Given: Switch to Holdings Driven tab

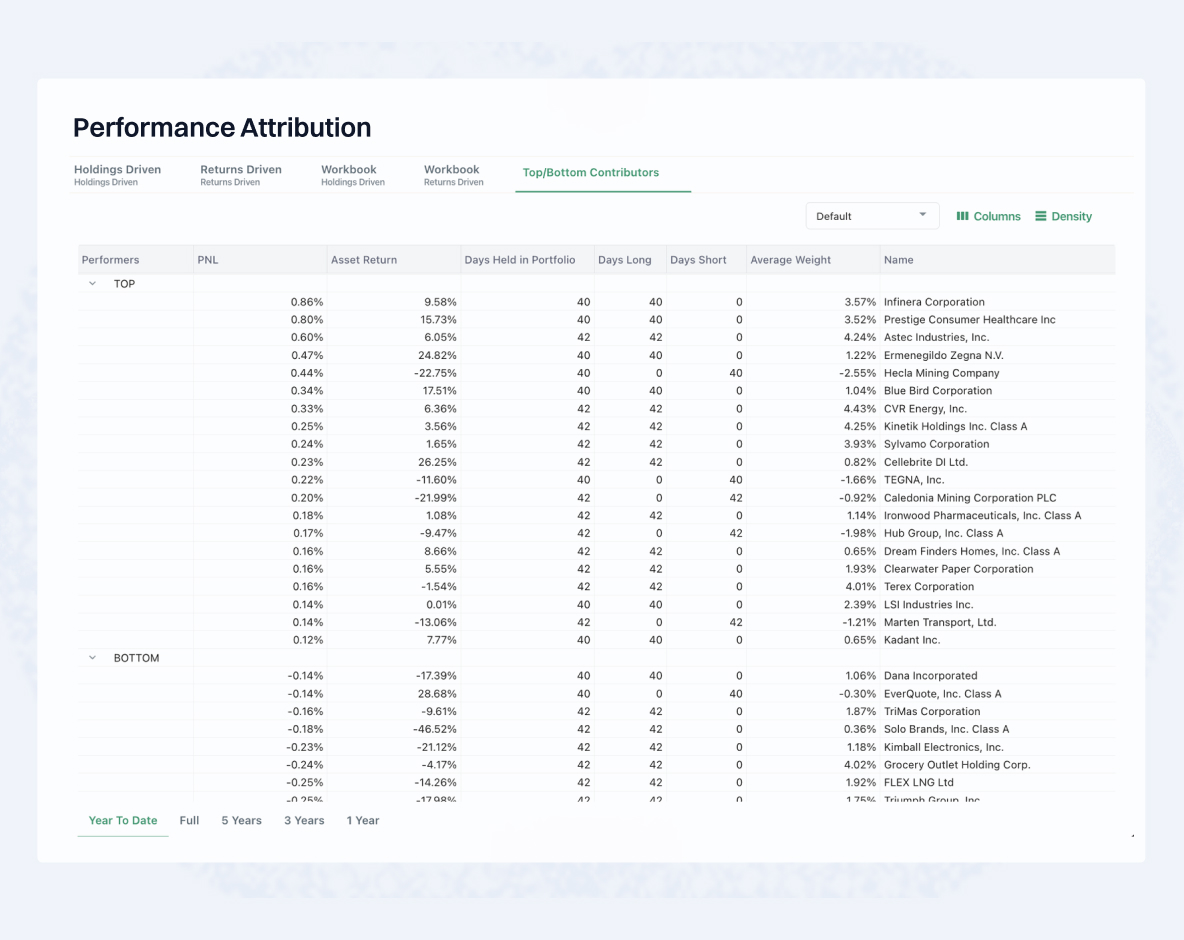Looking at the screenshot, I should coord(117,174).
